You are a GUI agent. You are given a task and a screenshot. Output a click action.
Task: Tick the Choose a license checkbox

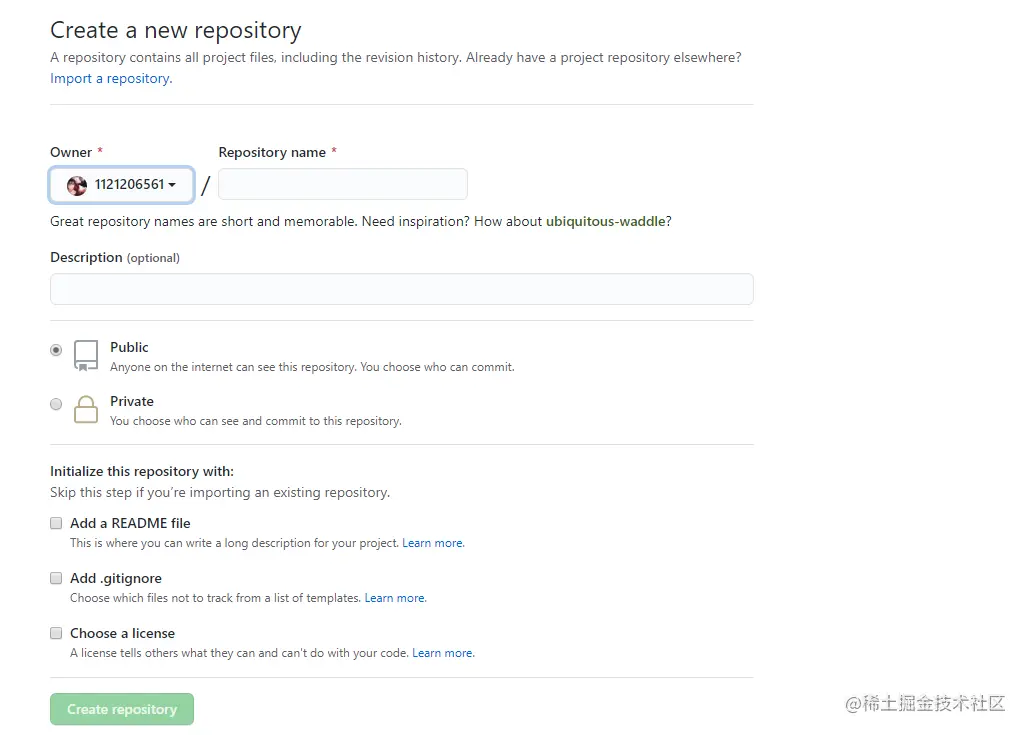(x=56, y=633)
